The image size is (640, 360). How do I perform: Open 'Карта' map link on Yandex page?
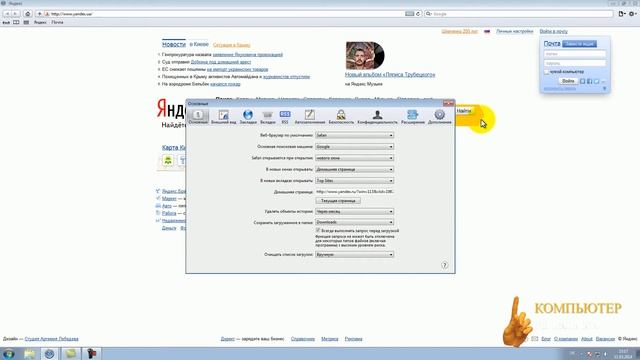tap(173, 147)
